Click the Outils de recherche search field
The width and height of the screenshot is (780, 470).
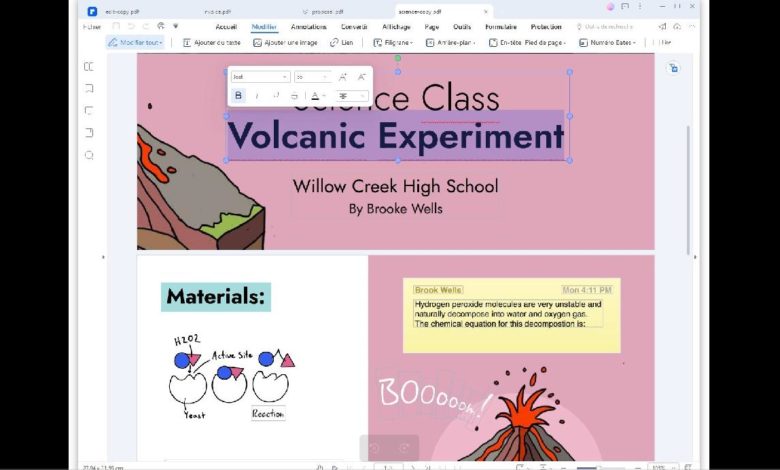pyautogui.click(x=605, y=27)
